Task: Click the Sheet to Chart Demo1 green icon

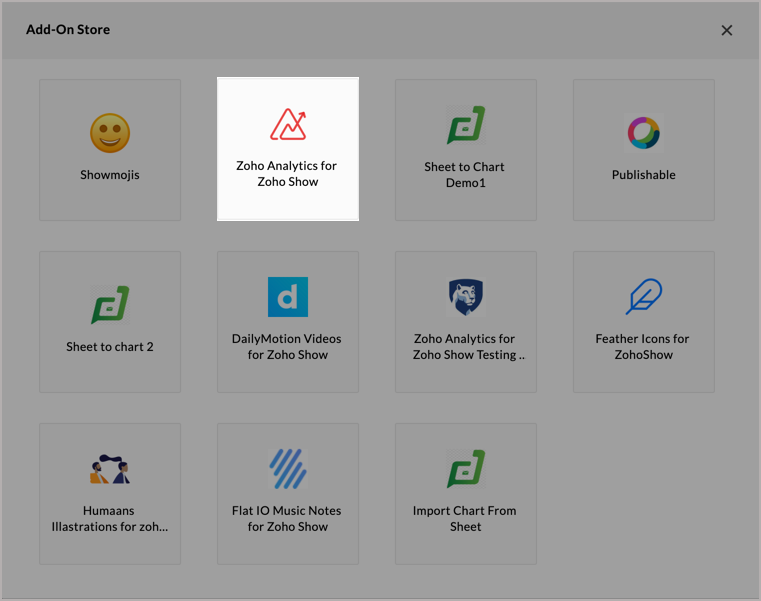Action: [466, 125]
